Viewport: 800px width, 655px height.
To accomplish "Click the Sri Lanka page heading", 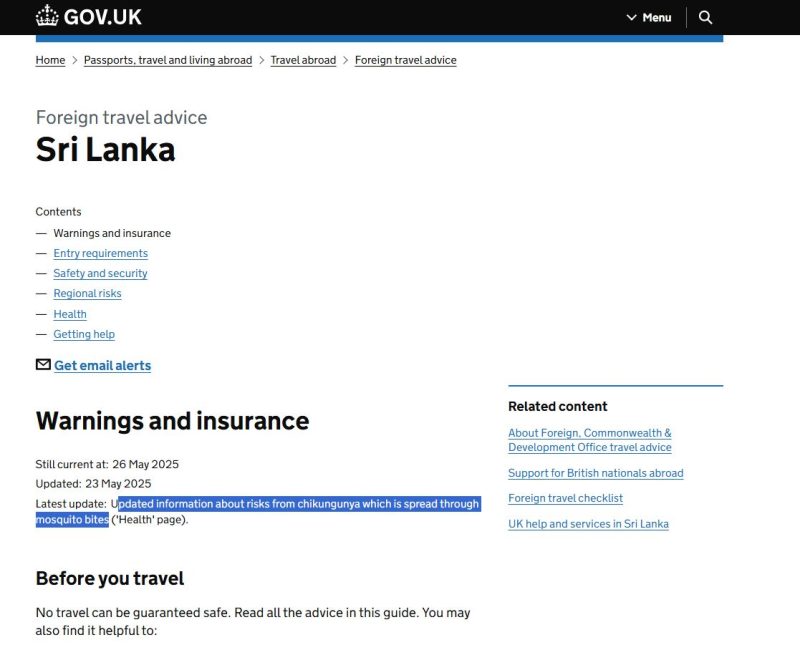I will pos(105,149).
